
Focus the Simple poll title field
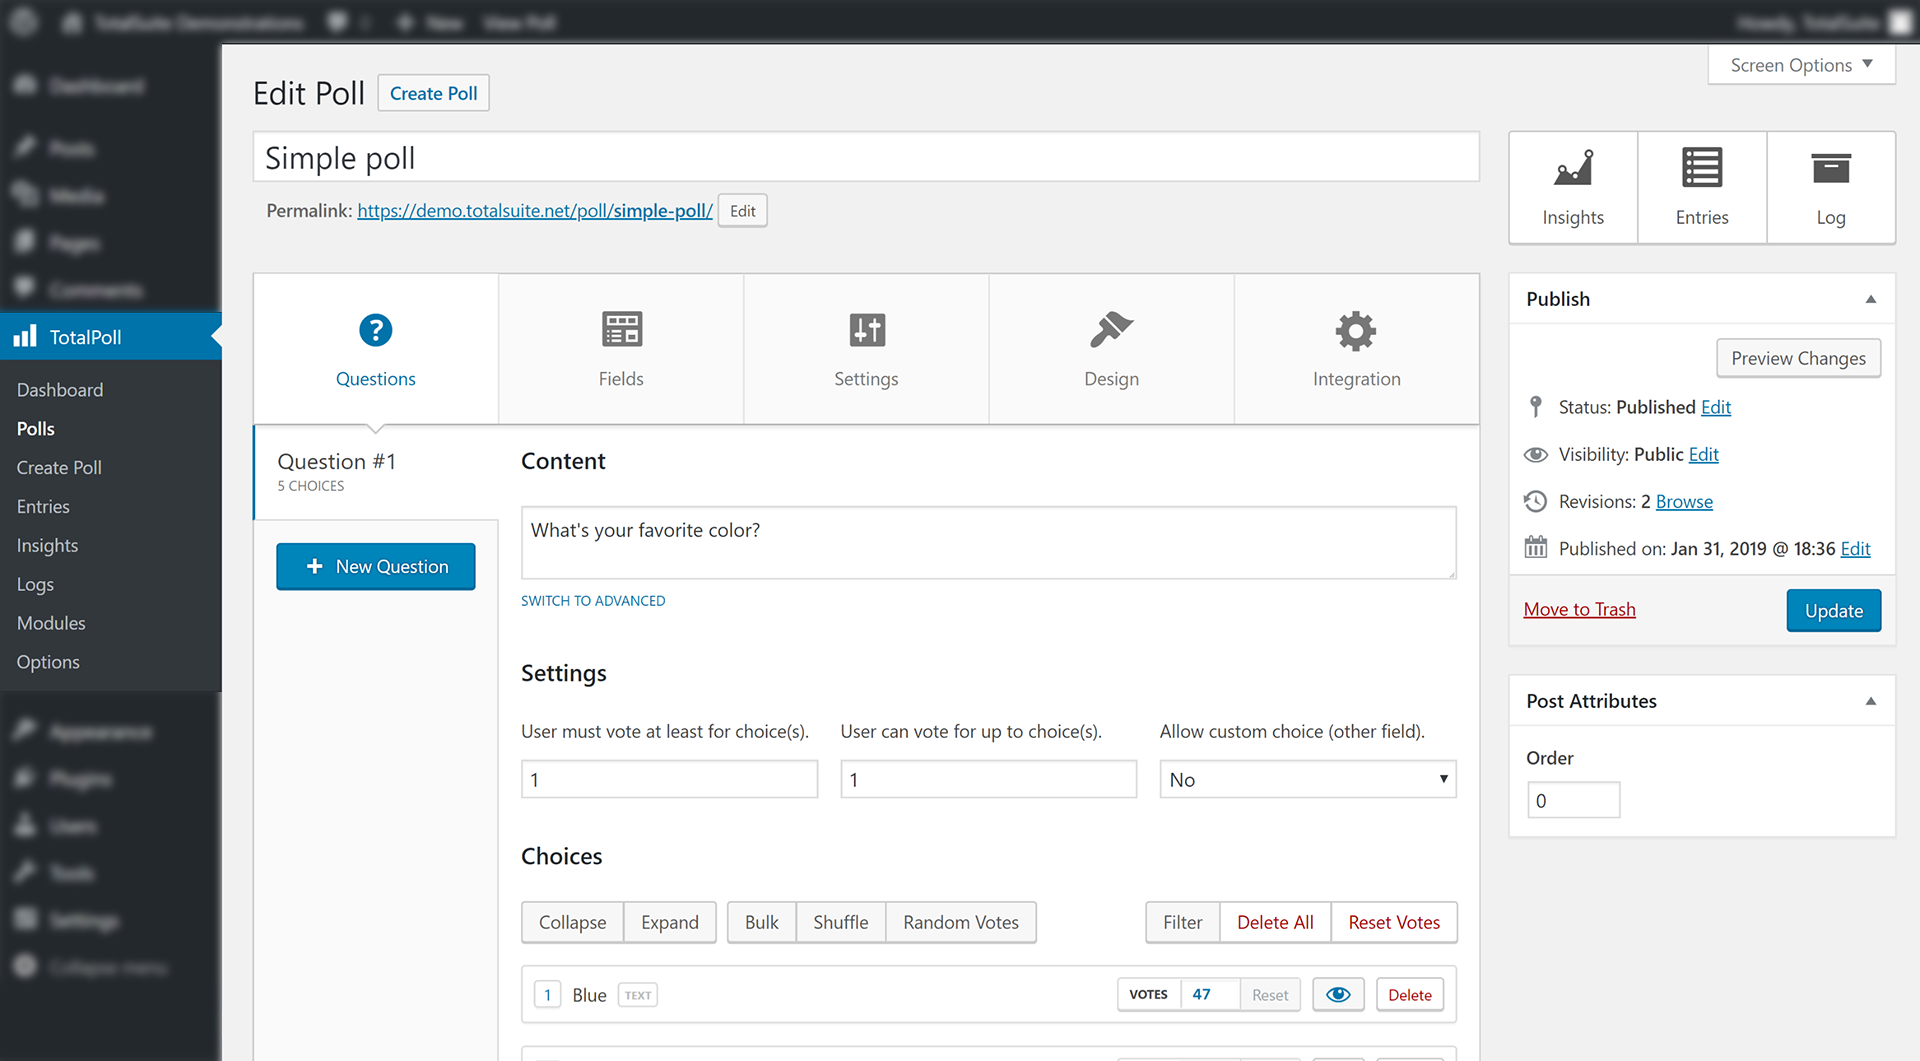pyautogui.click(x=866, y=157)
